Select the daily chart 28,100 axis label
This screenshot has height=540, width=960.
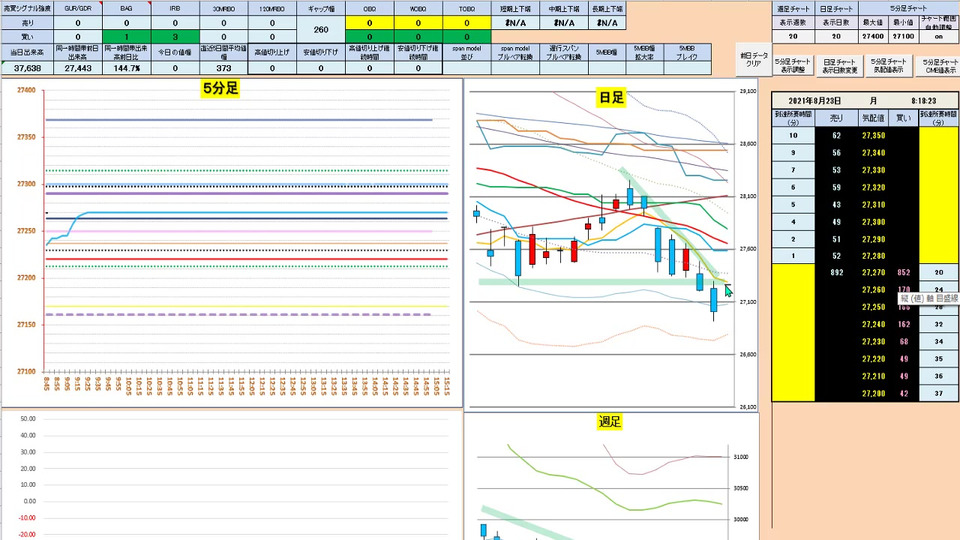[x=748, y=197]
